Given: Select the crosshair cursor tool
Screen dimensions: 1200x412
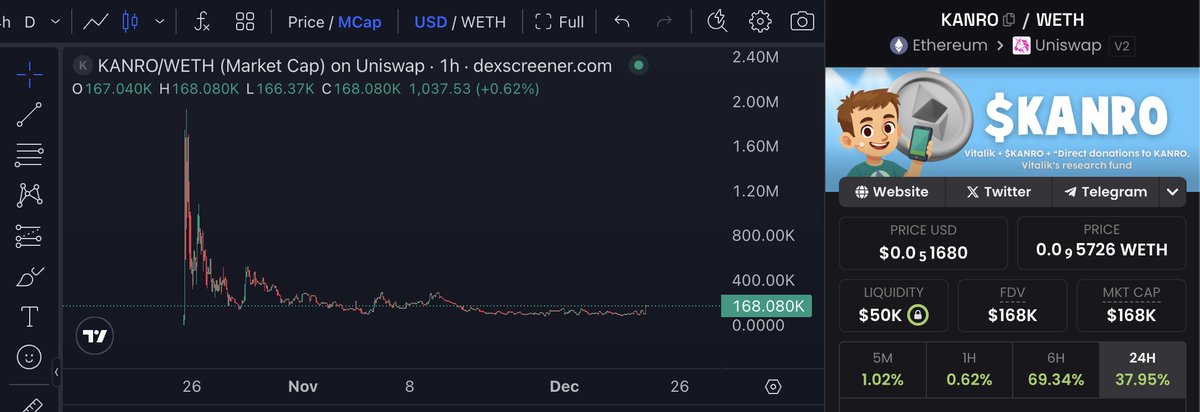Looking at the screenshot, I should tap(29, 74).
